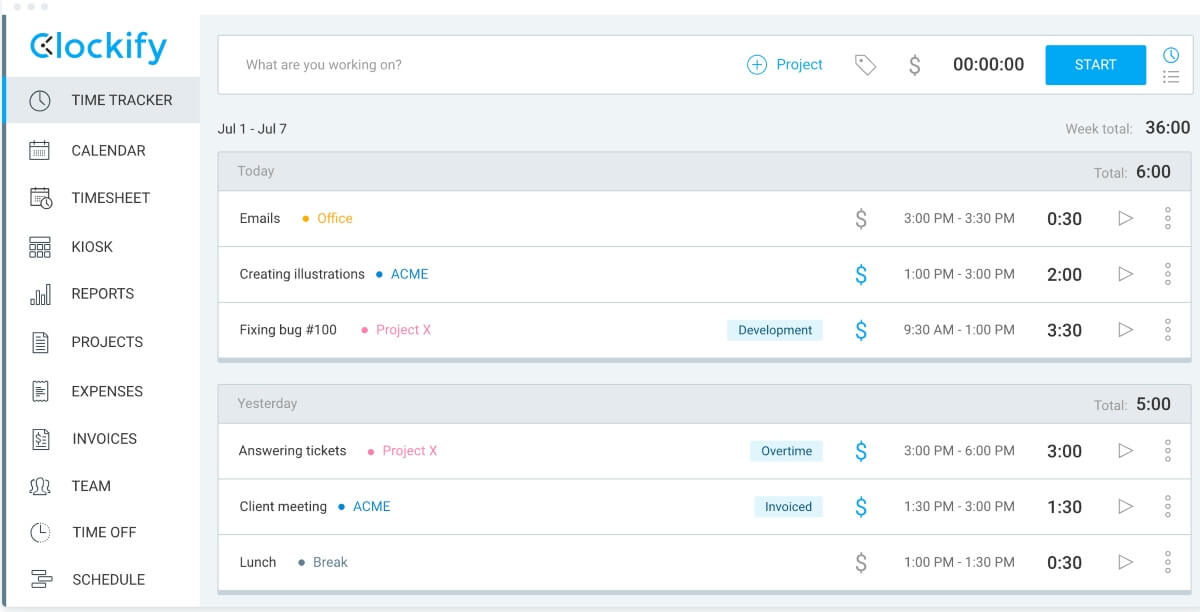Go to TIMESHEET menu item
This screenshot has width=1200, height=612.
tap(111, 198)
